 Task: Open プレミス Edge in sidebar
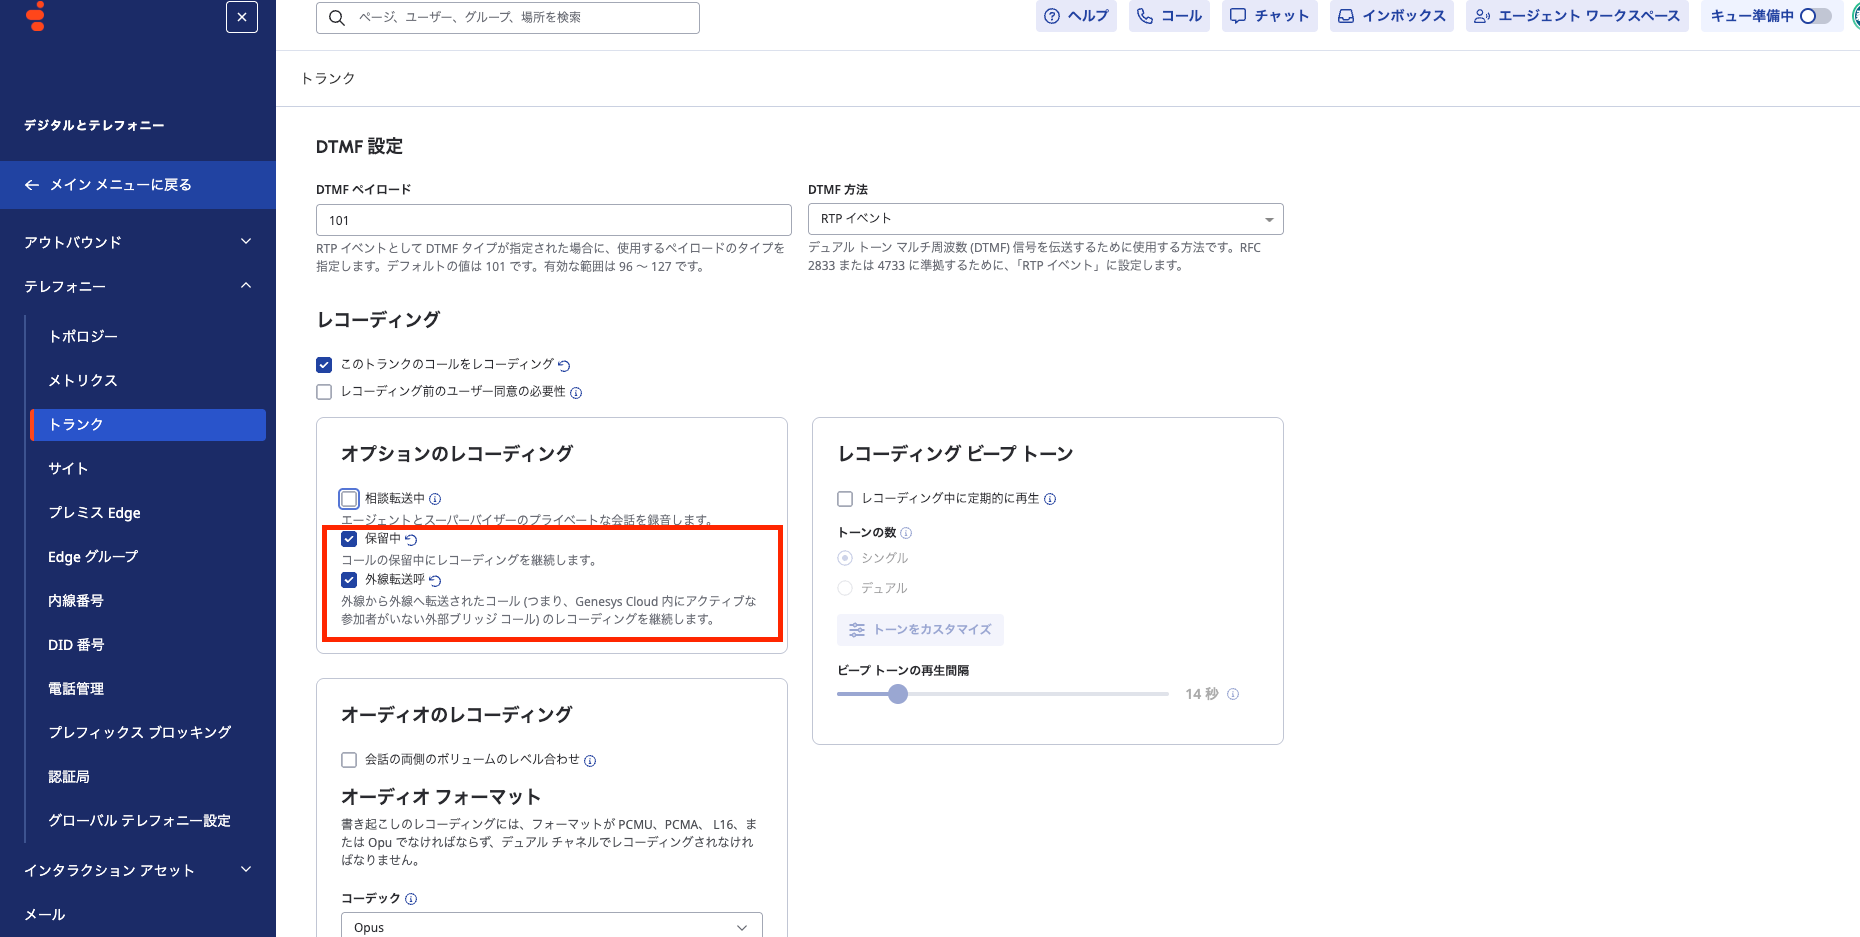(94, 512)
